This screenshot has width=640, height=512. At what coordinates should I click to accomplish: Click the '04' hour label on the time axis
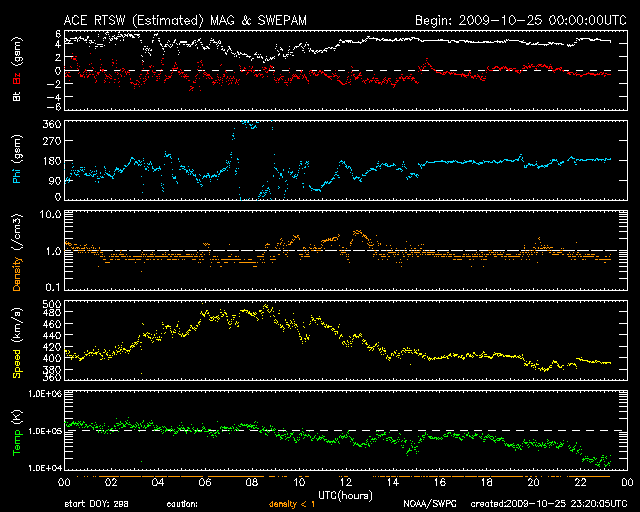click(x=158, y=483)
